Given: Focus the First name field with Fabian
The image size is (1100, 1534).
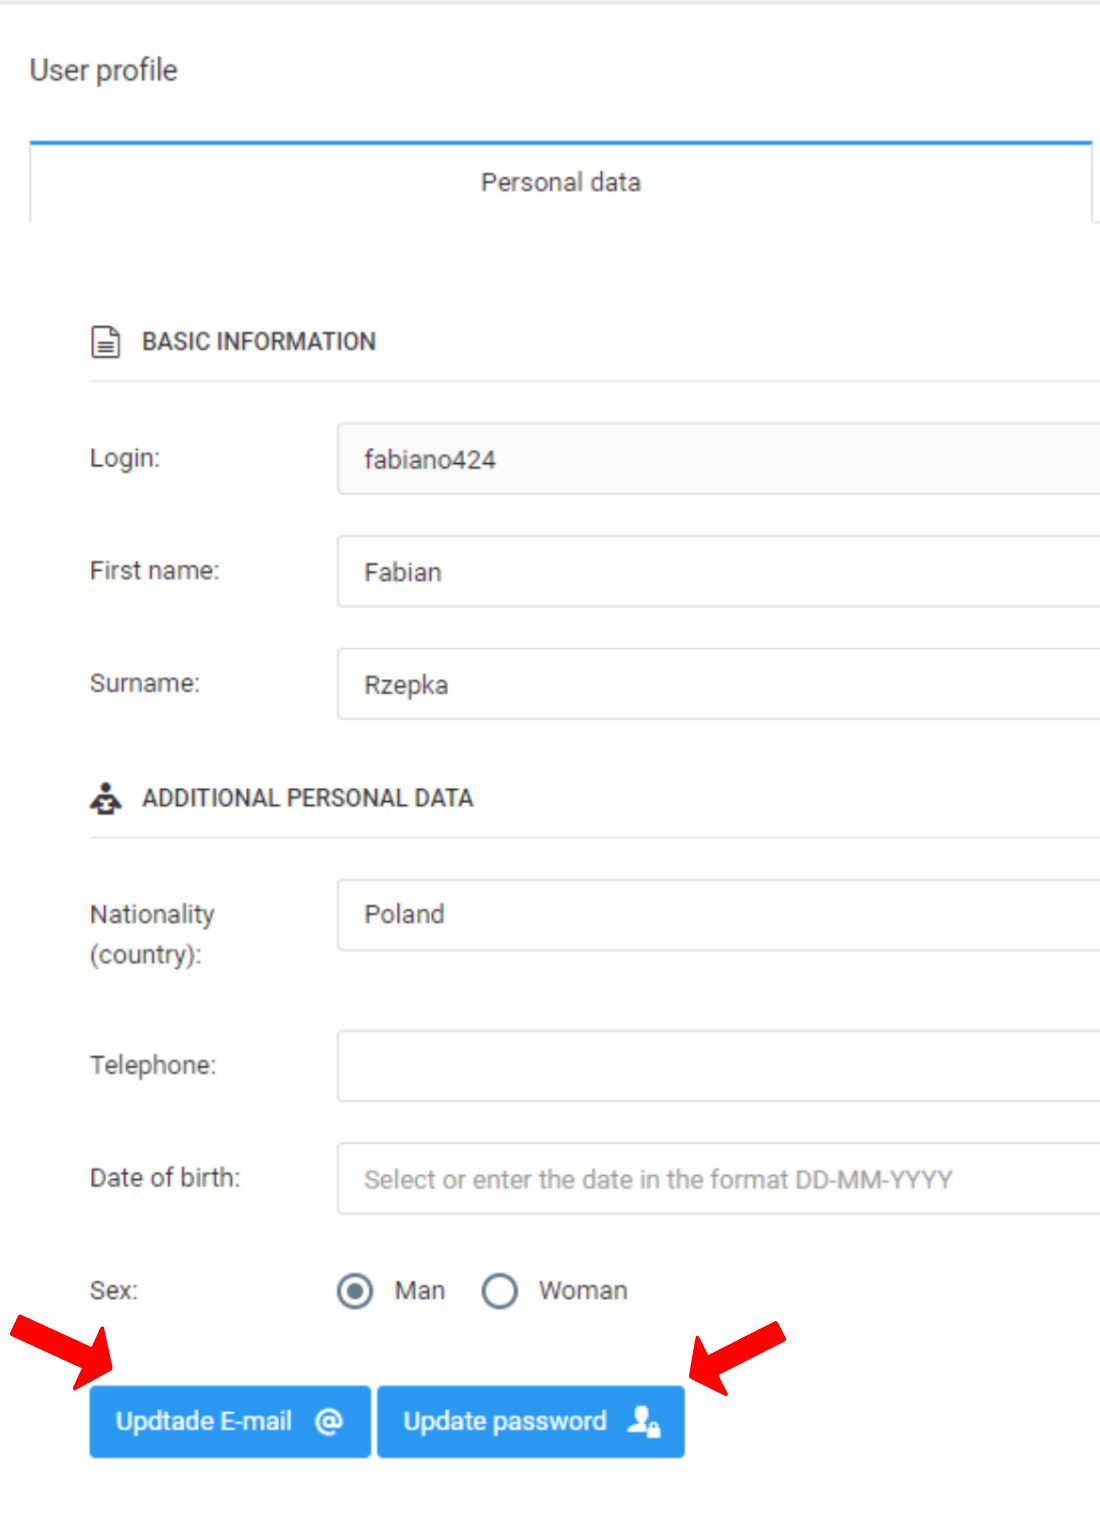Looking at the screenshot, I should pos(718,572).
